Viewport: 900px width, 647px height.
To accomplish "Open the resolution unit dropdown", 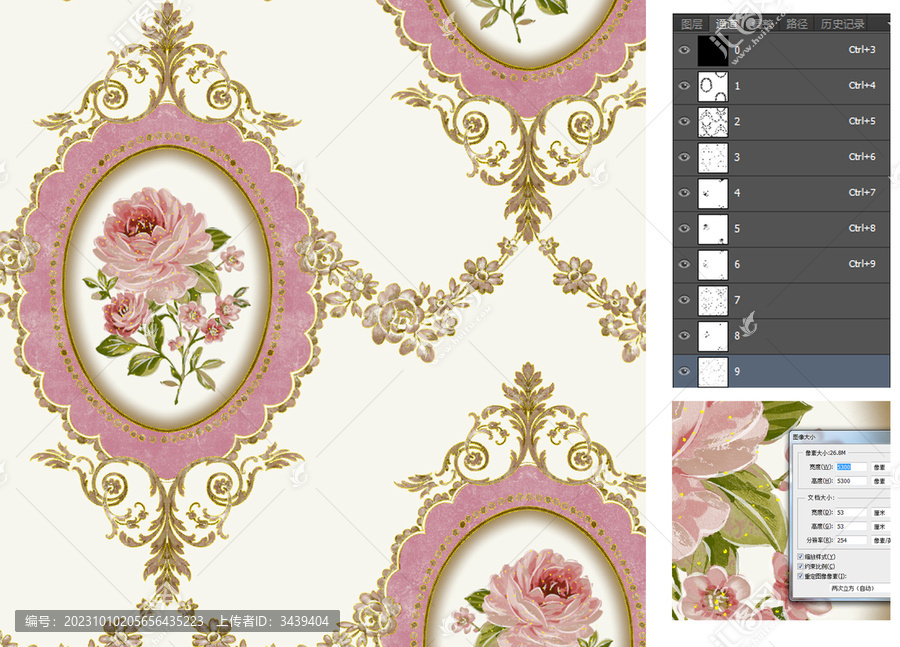I will coord(881,540).
